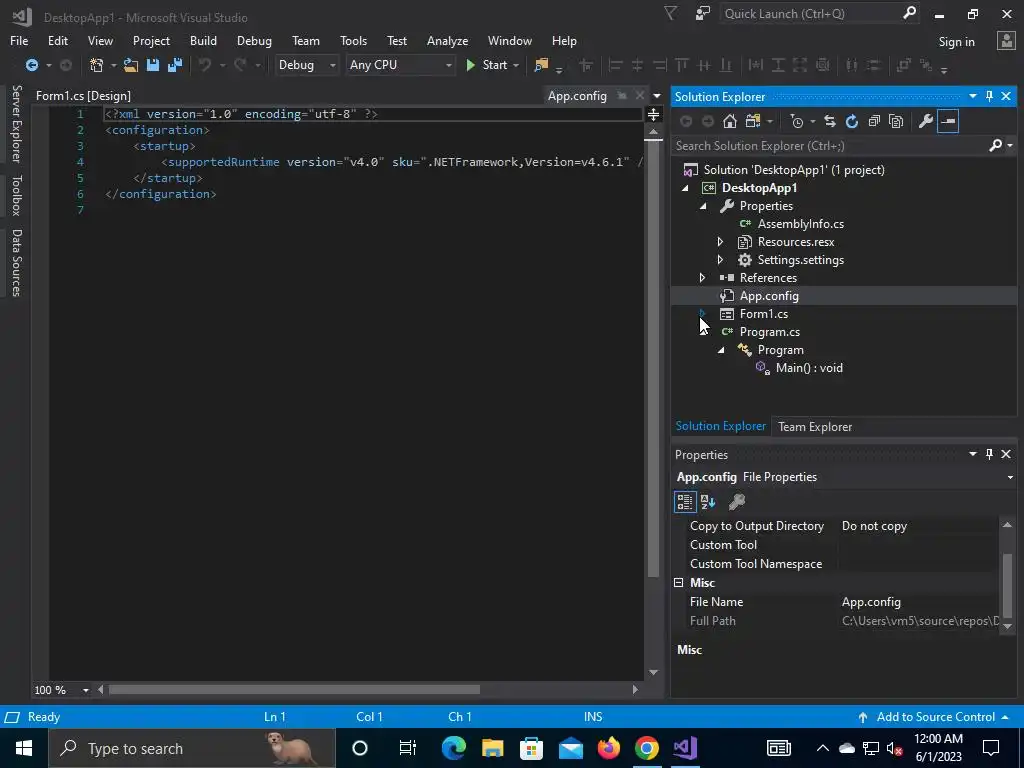Click the Open File folder icon
The height and width of the screenshot is (768, 1024).
point(131,65)
